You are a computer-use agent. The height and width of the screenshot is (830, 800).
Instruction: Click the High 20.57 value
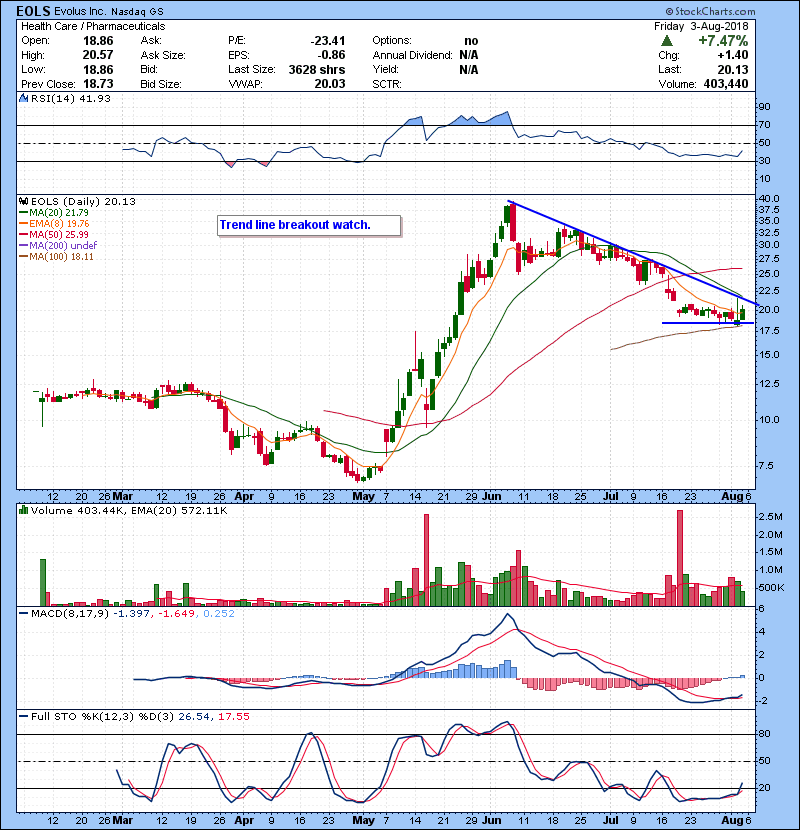pyautogui.click(x=98, y=55)
